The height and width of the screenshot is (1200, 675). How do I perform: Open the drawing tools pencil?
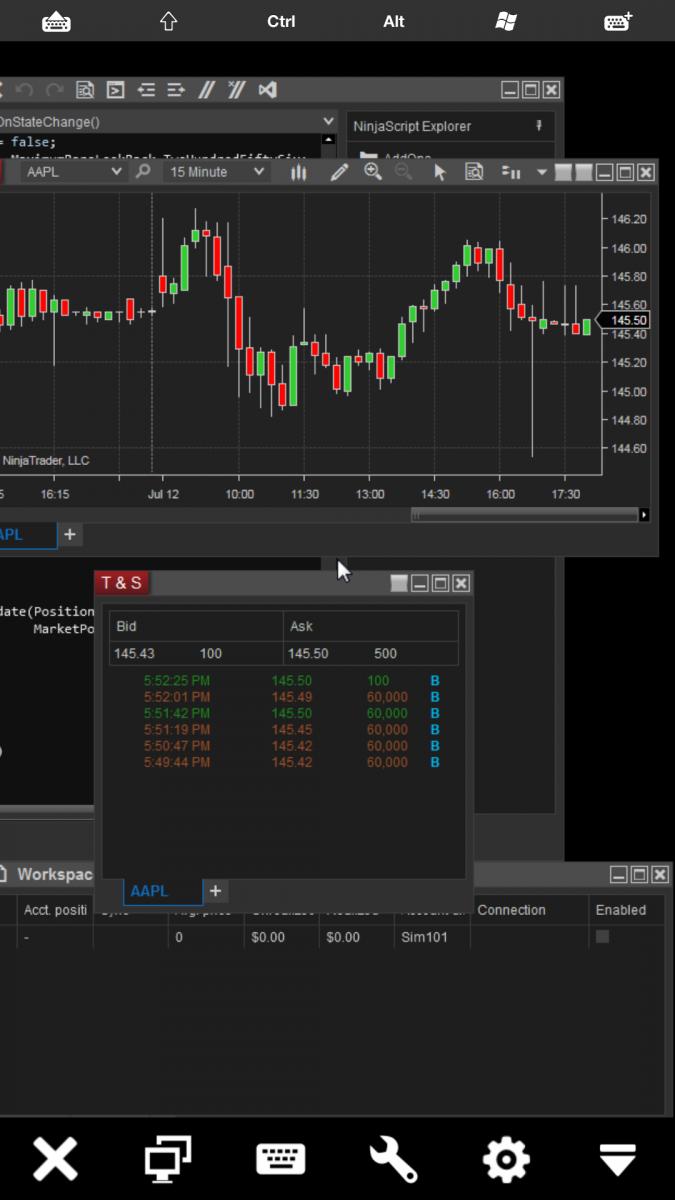click(339, 172)
